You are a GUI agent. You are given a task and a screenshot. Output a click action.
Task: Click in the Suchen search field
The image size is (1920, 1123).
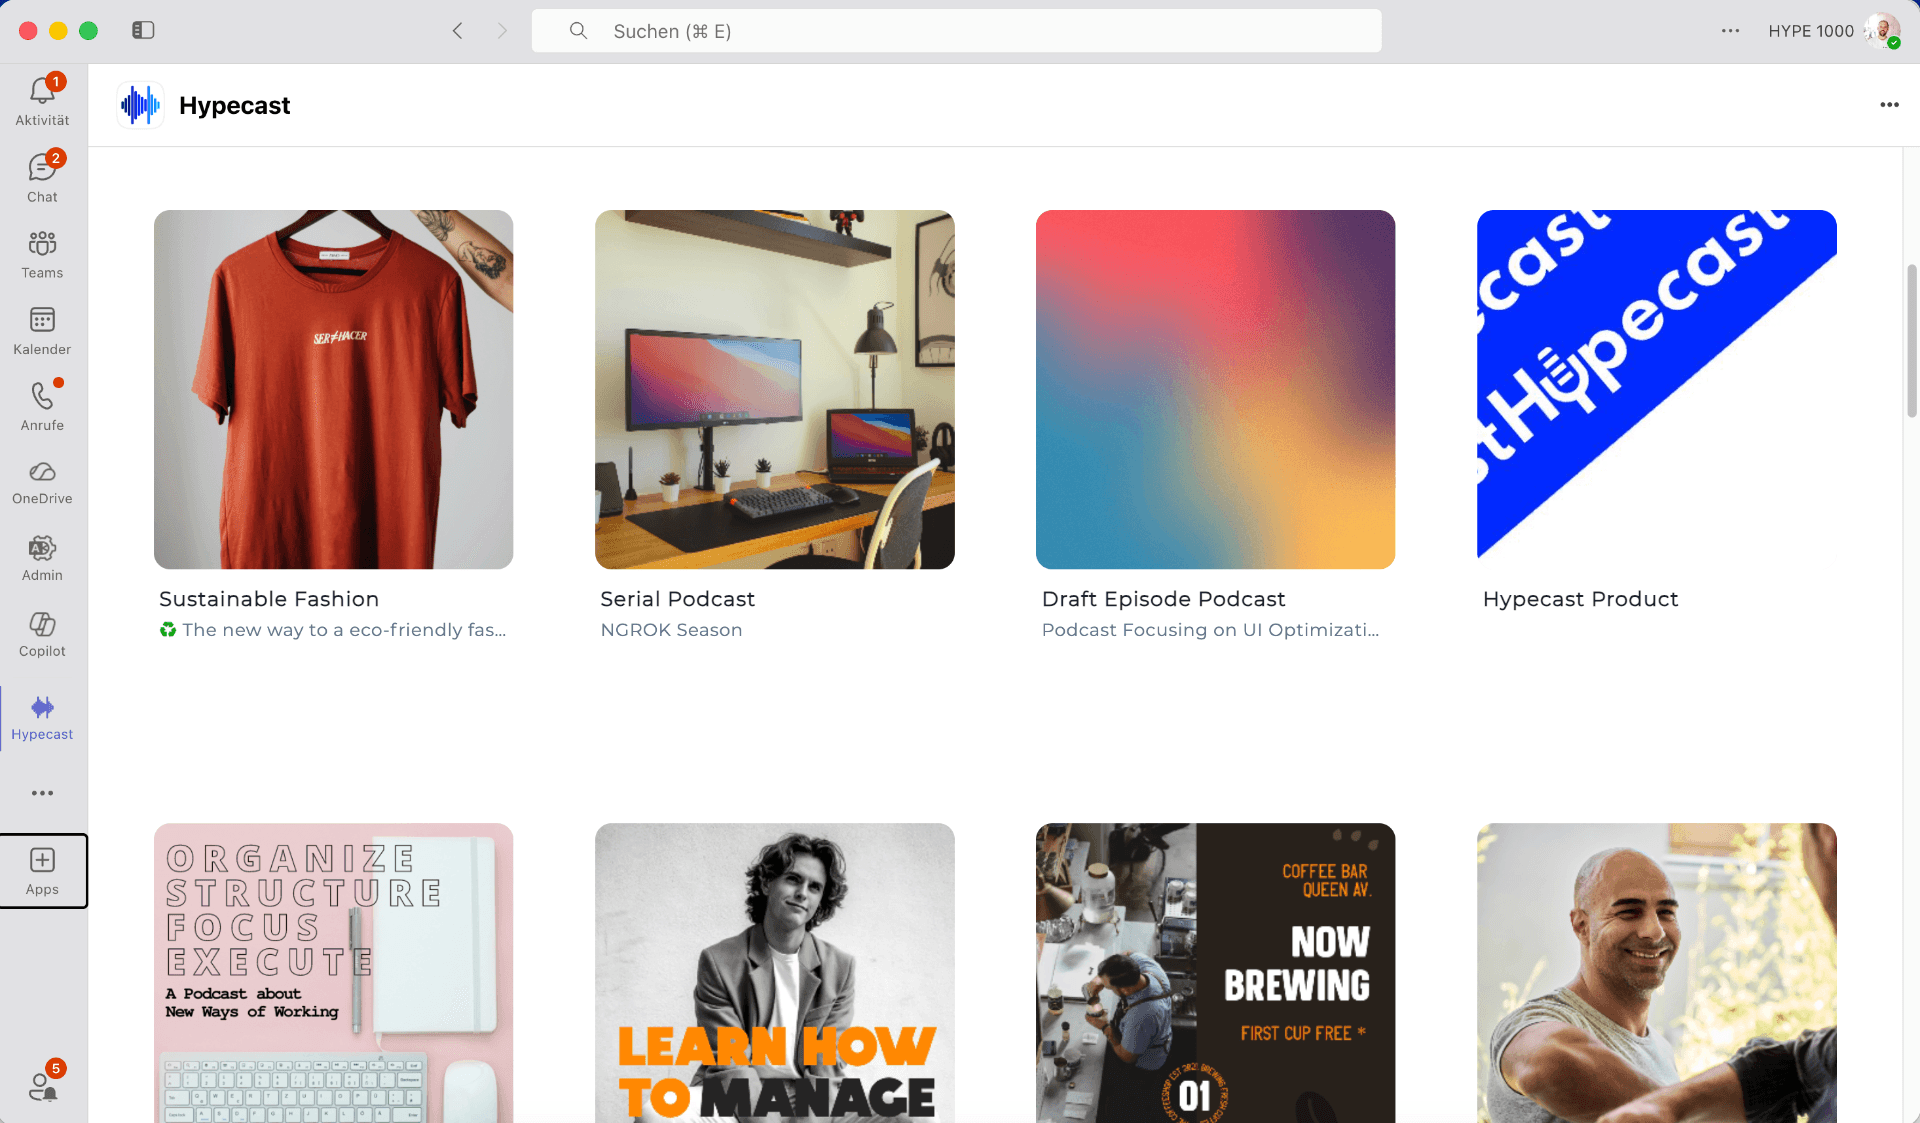[956, 31]
